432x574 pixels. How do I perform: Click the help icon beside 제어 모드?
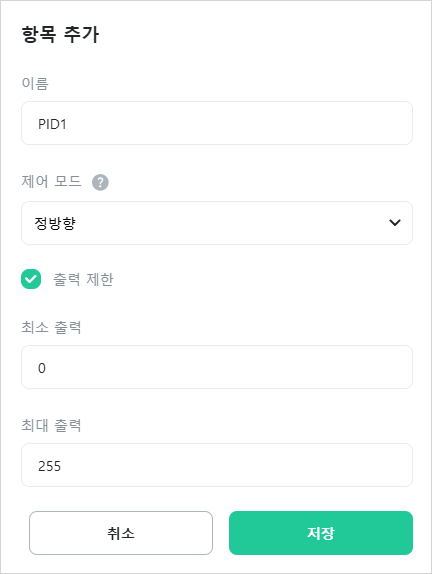(x=100, y=182)
